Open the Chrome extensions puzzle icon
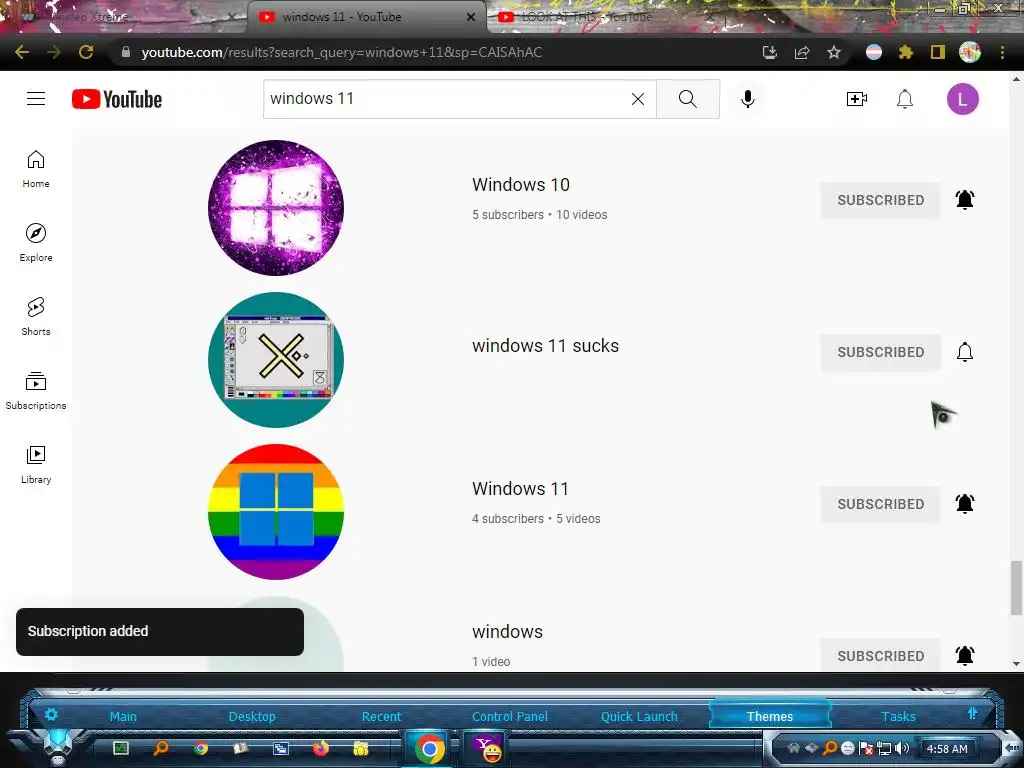The height and width of the screenshot is (768, 1024). tap(905, 52)
